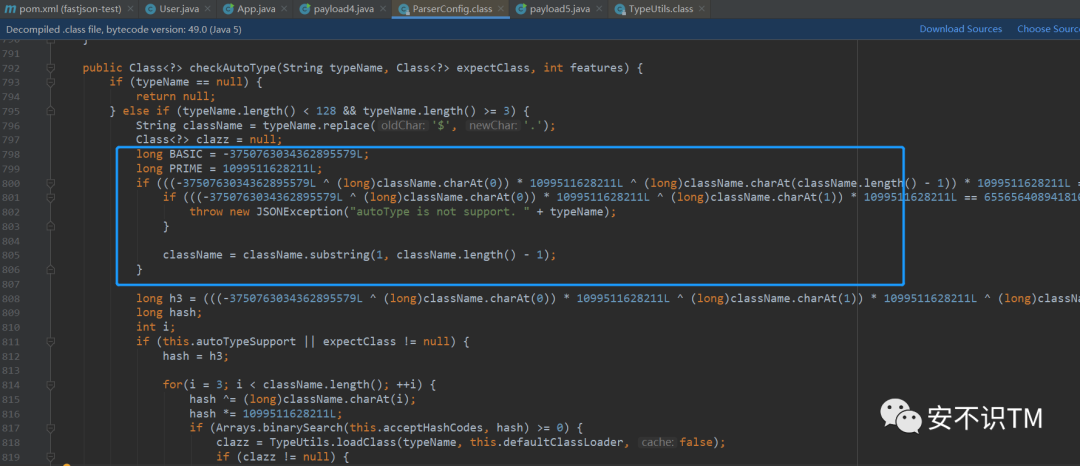
Task: Collapse the clazz != null block at line 819
Action: 50,456
